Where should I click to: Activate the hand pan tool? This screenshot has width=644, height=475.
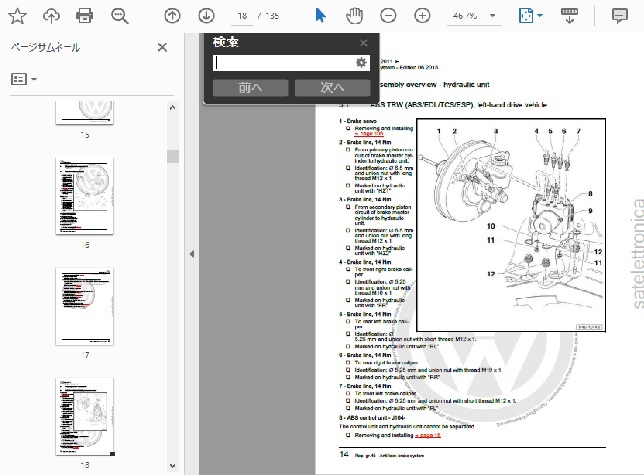click(354, 16)
